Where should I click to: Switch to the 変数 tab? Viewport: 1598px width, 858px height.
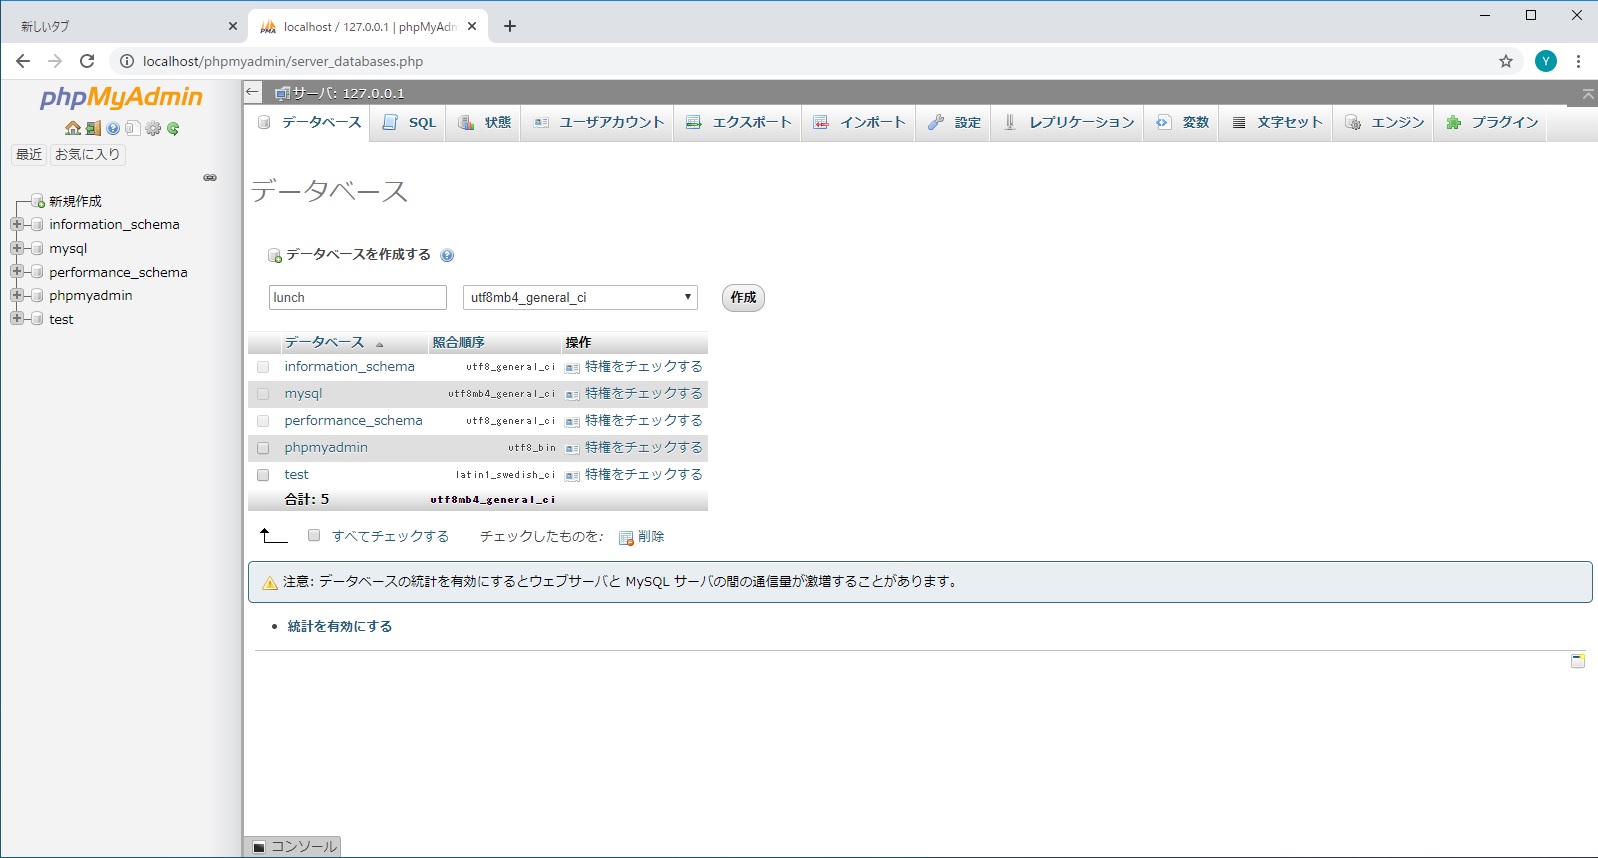click(1182, 123)
